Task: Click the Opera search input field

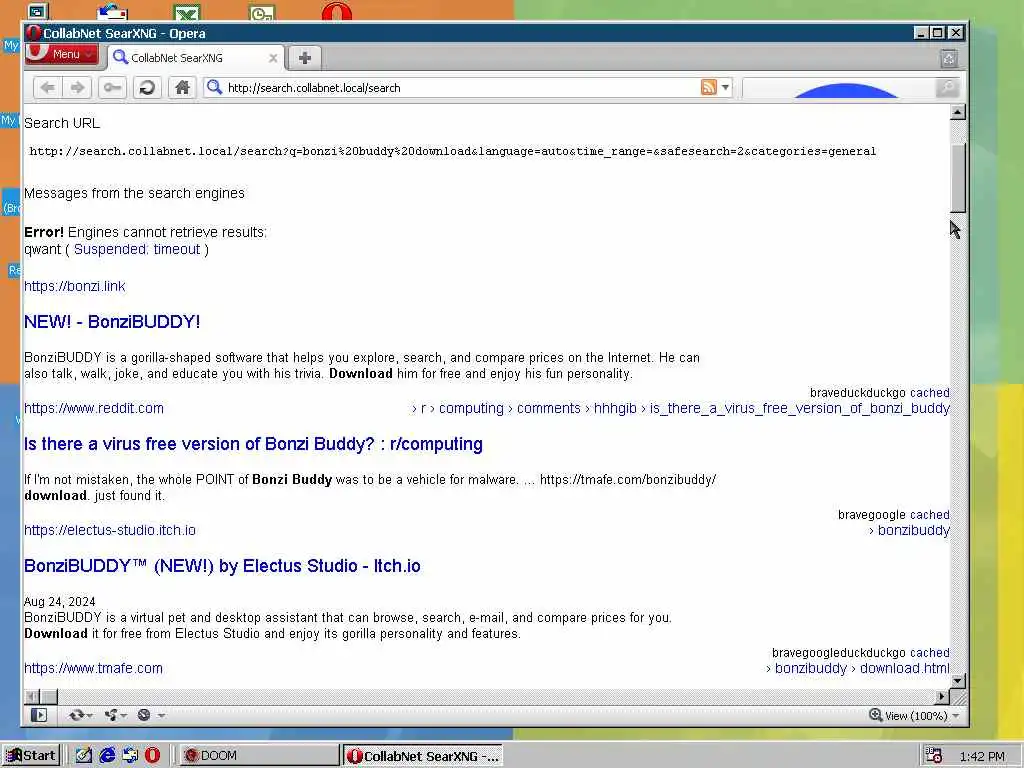Action: click(839, 88)
